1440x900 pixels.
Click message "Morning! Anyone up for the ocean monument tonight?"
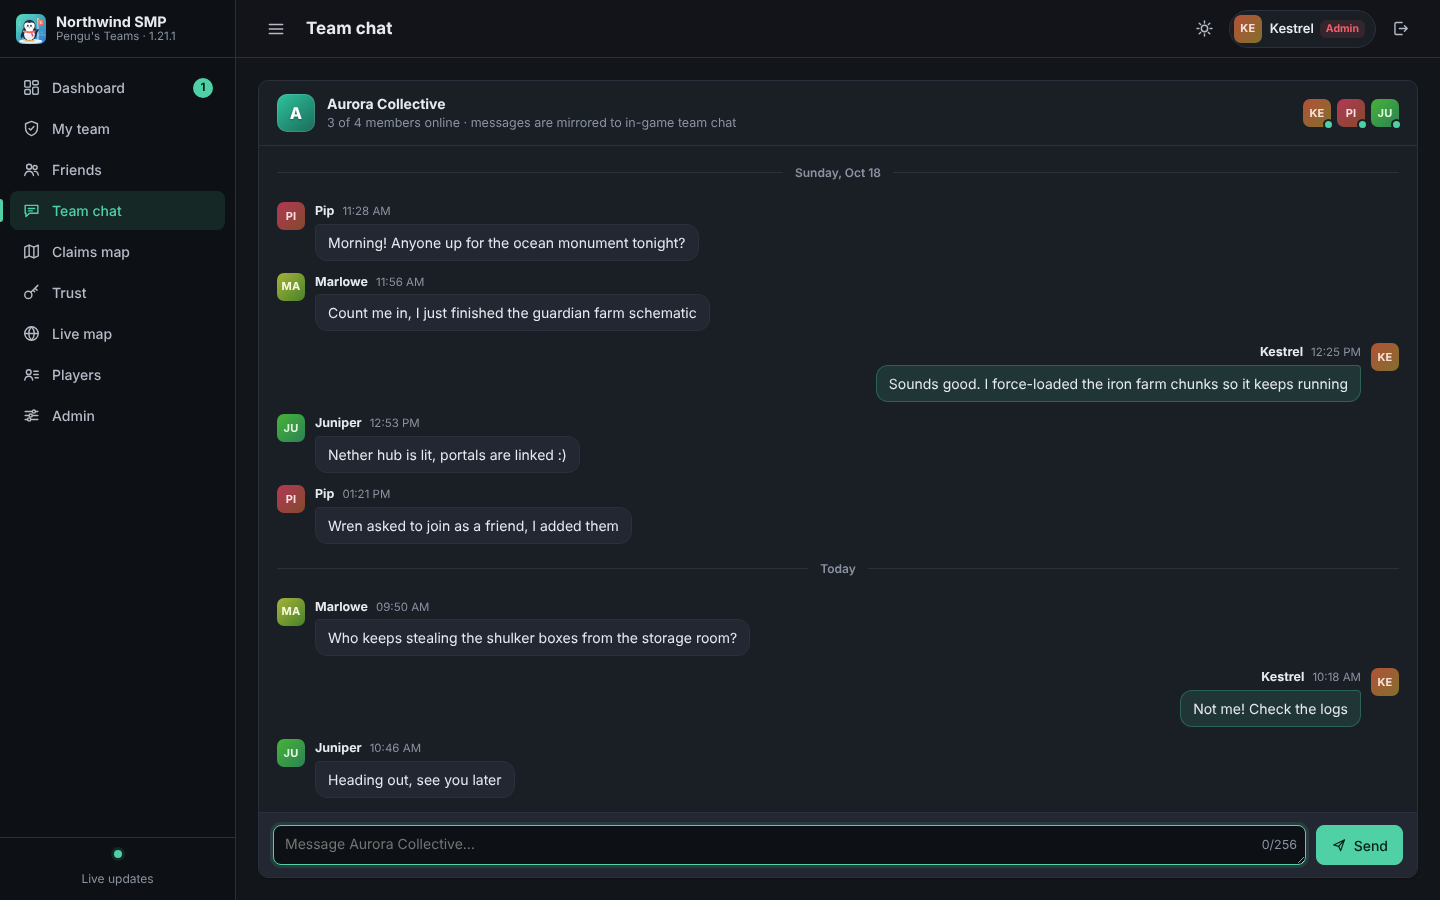coord(507,243)
